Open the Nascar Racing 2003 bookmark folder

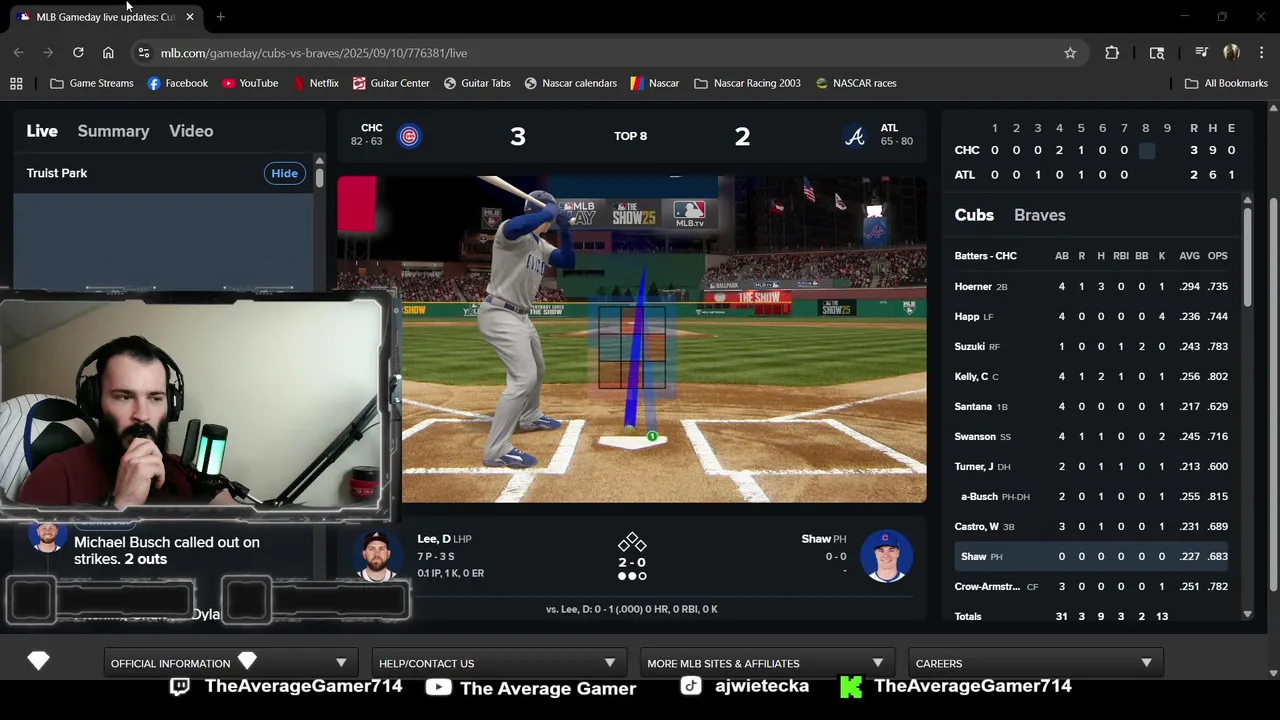(x=748, y=83)
